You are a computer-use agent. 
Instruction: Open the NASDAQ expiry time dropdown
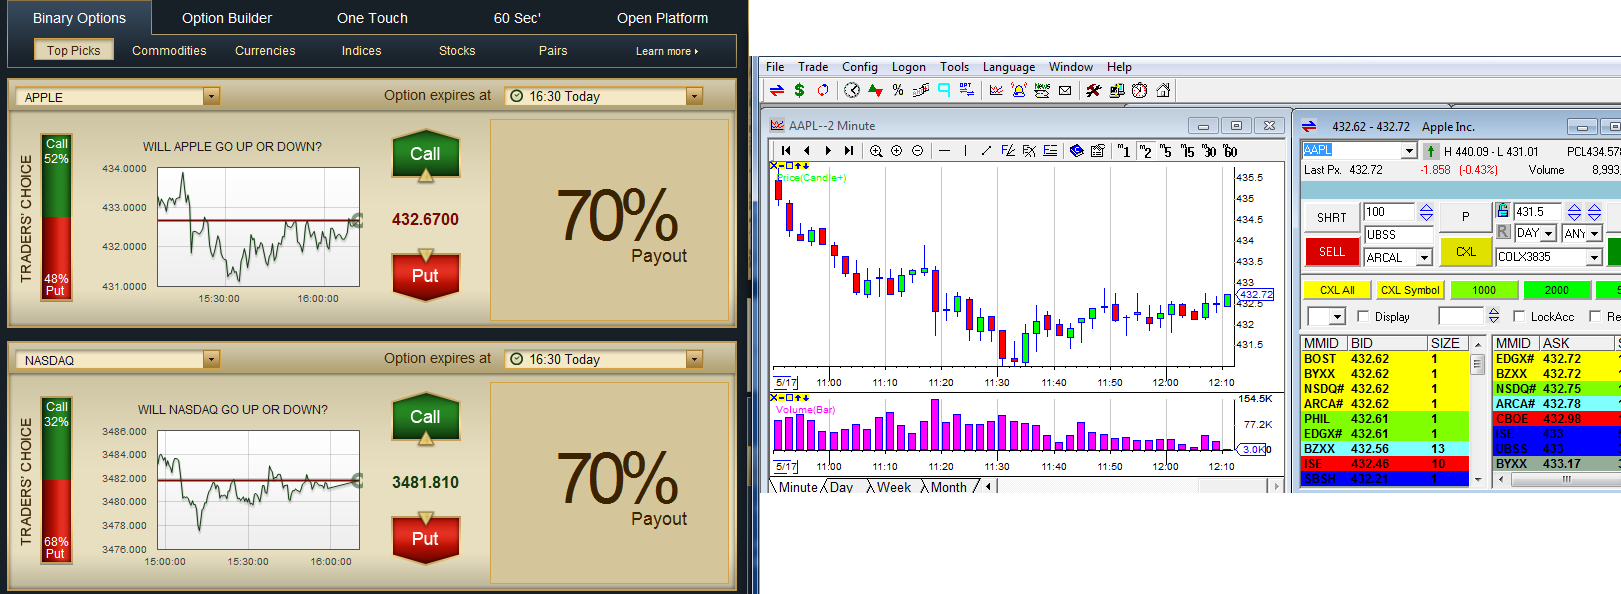tap(694, 360)
